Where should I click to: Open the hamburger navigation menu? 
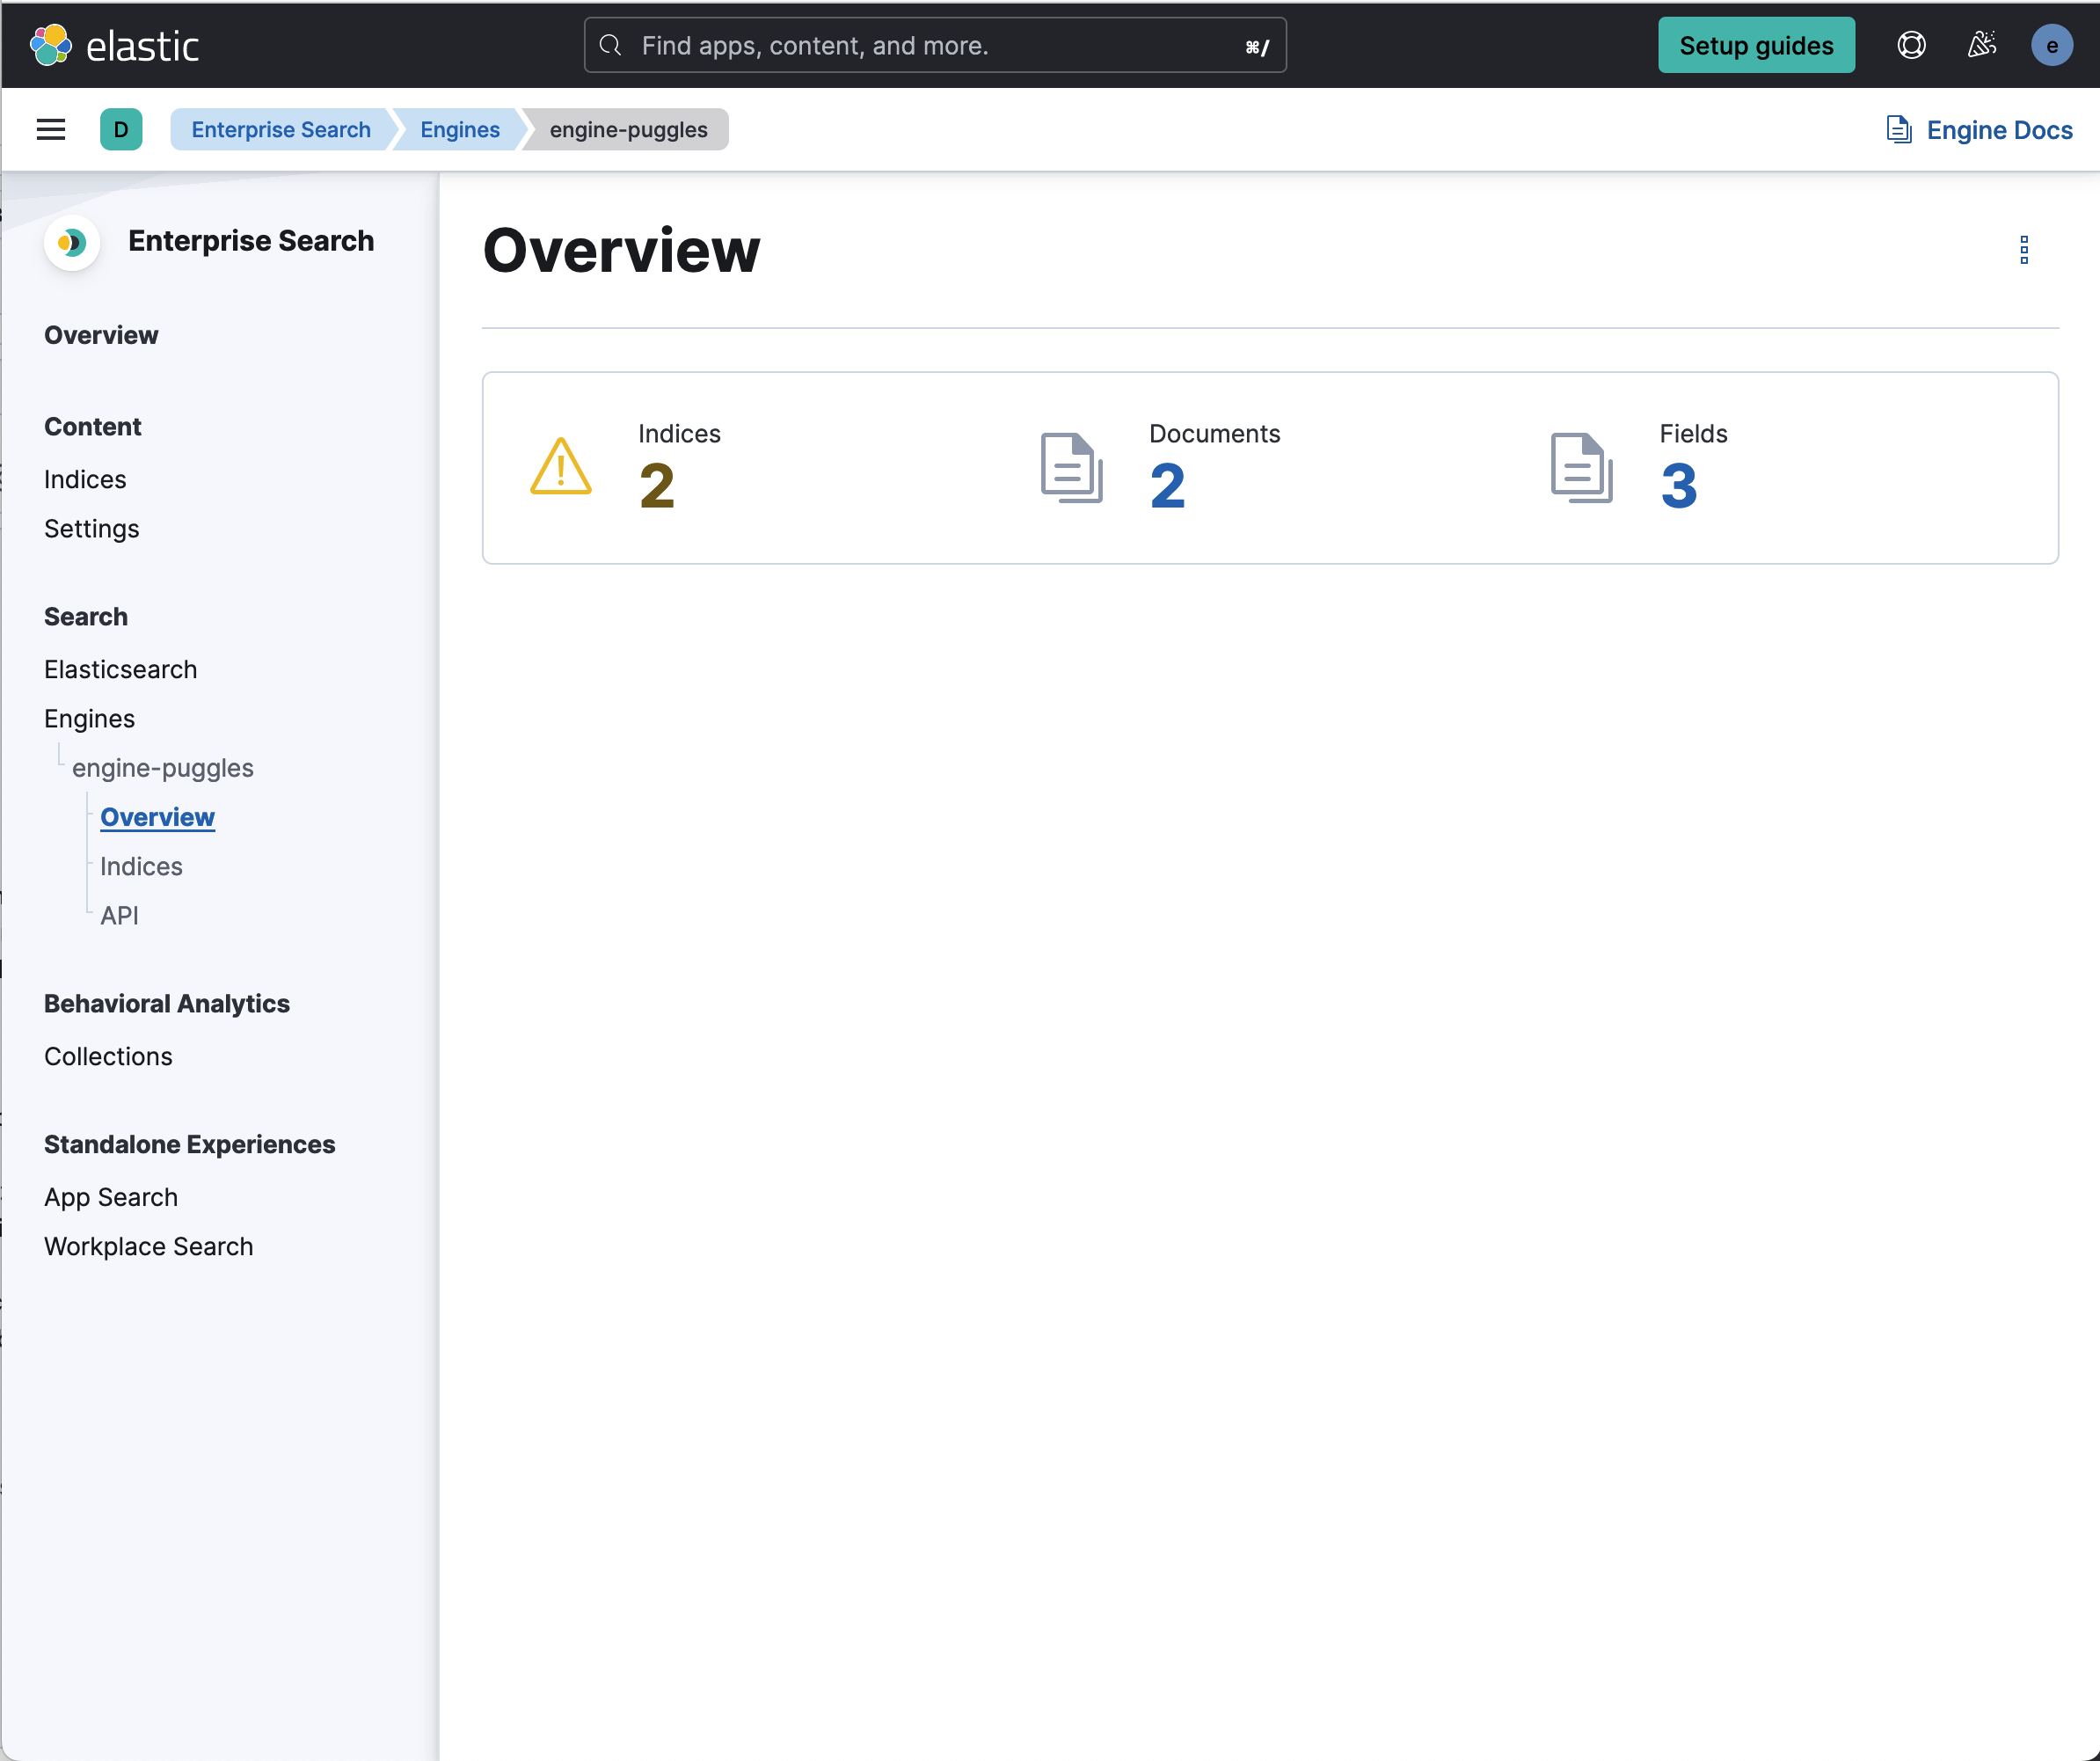(51, 130)
